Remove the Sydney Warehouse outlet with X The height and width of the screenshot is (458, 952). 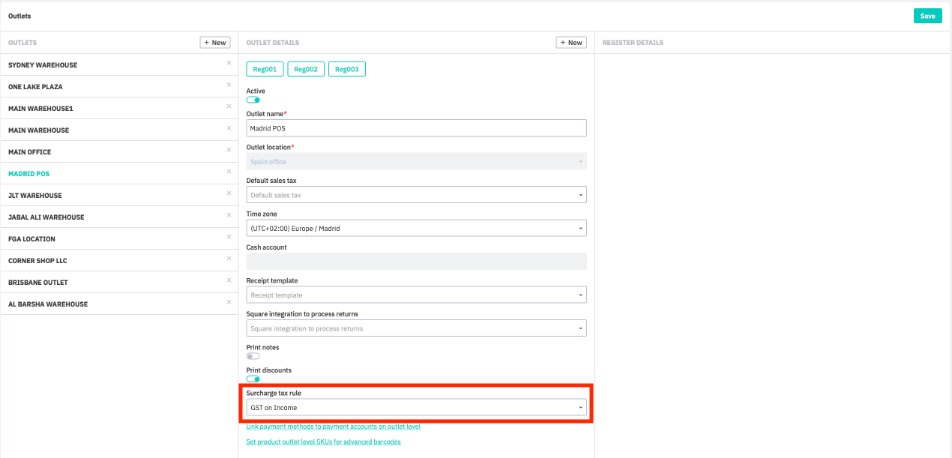click(x=228, y=63)
